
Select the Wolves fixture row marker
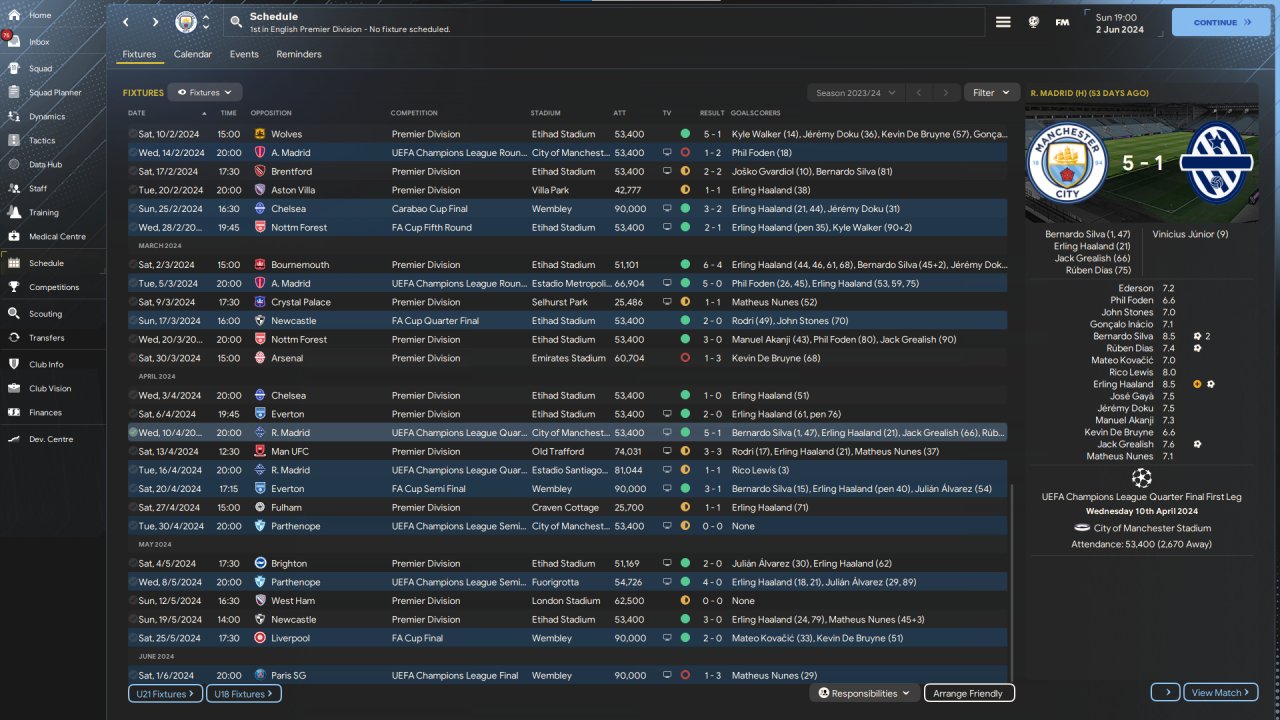tap(133, 134)
